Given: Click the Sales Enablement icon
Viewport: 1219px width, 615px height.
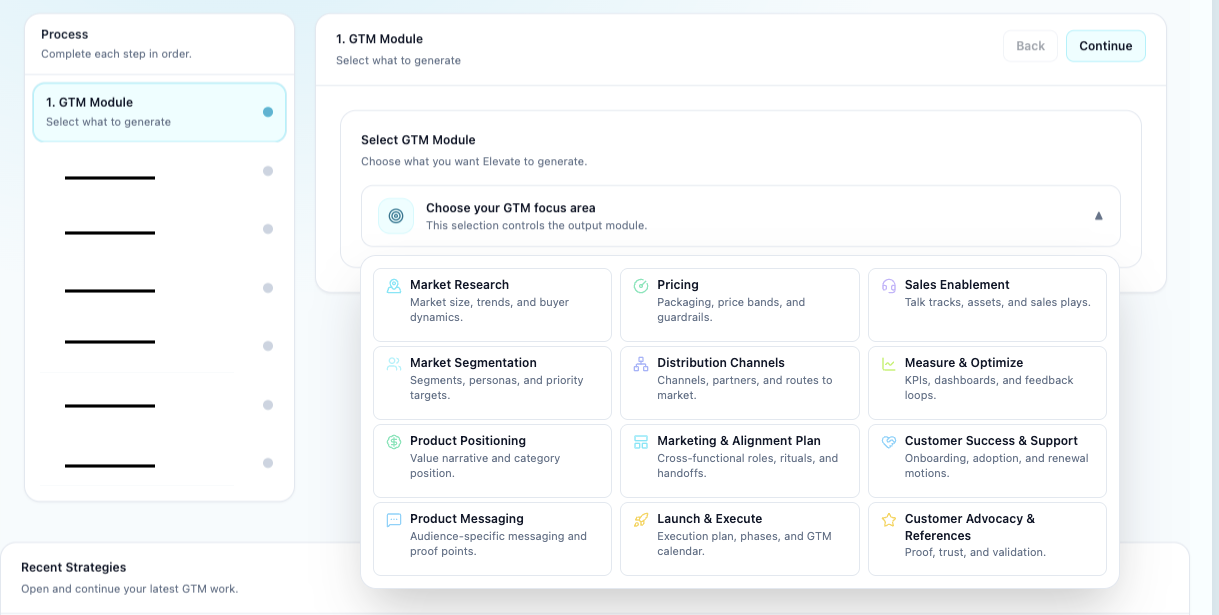Looking at the screenshot, I should 888,285.
